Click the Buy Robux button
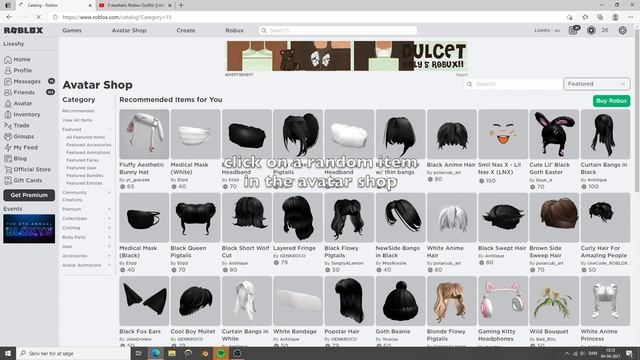640x360 pixels. click(x=611, y=101)
